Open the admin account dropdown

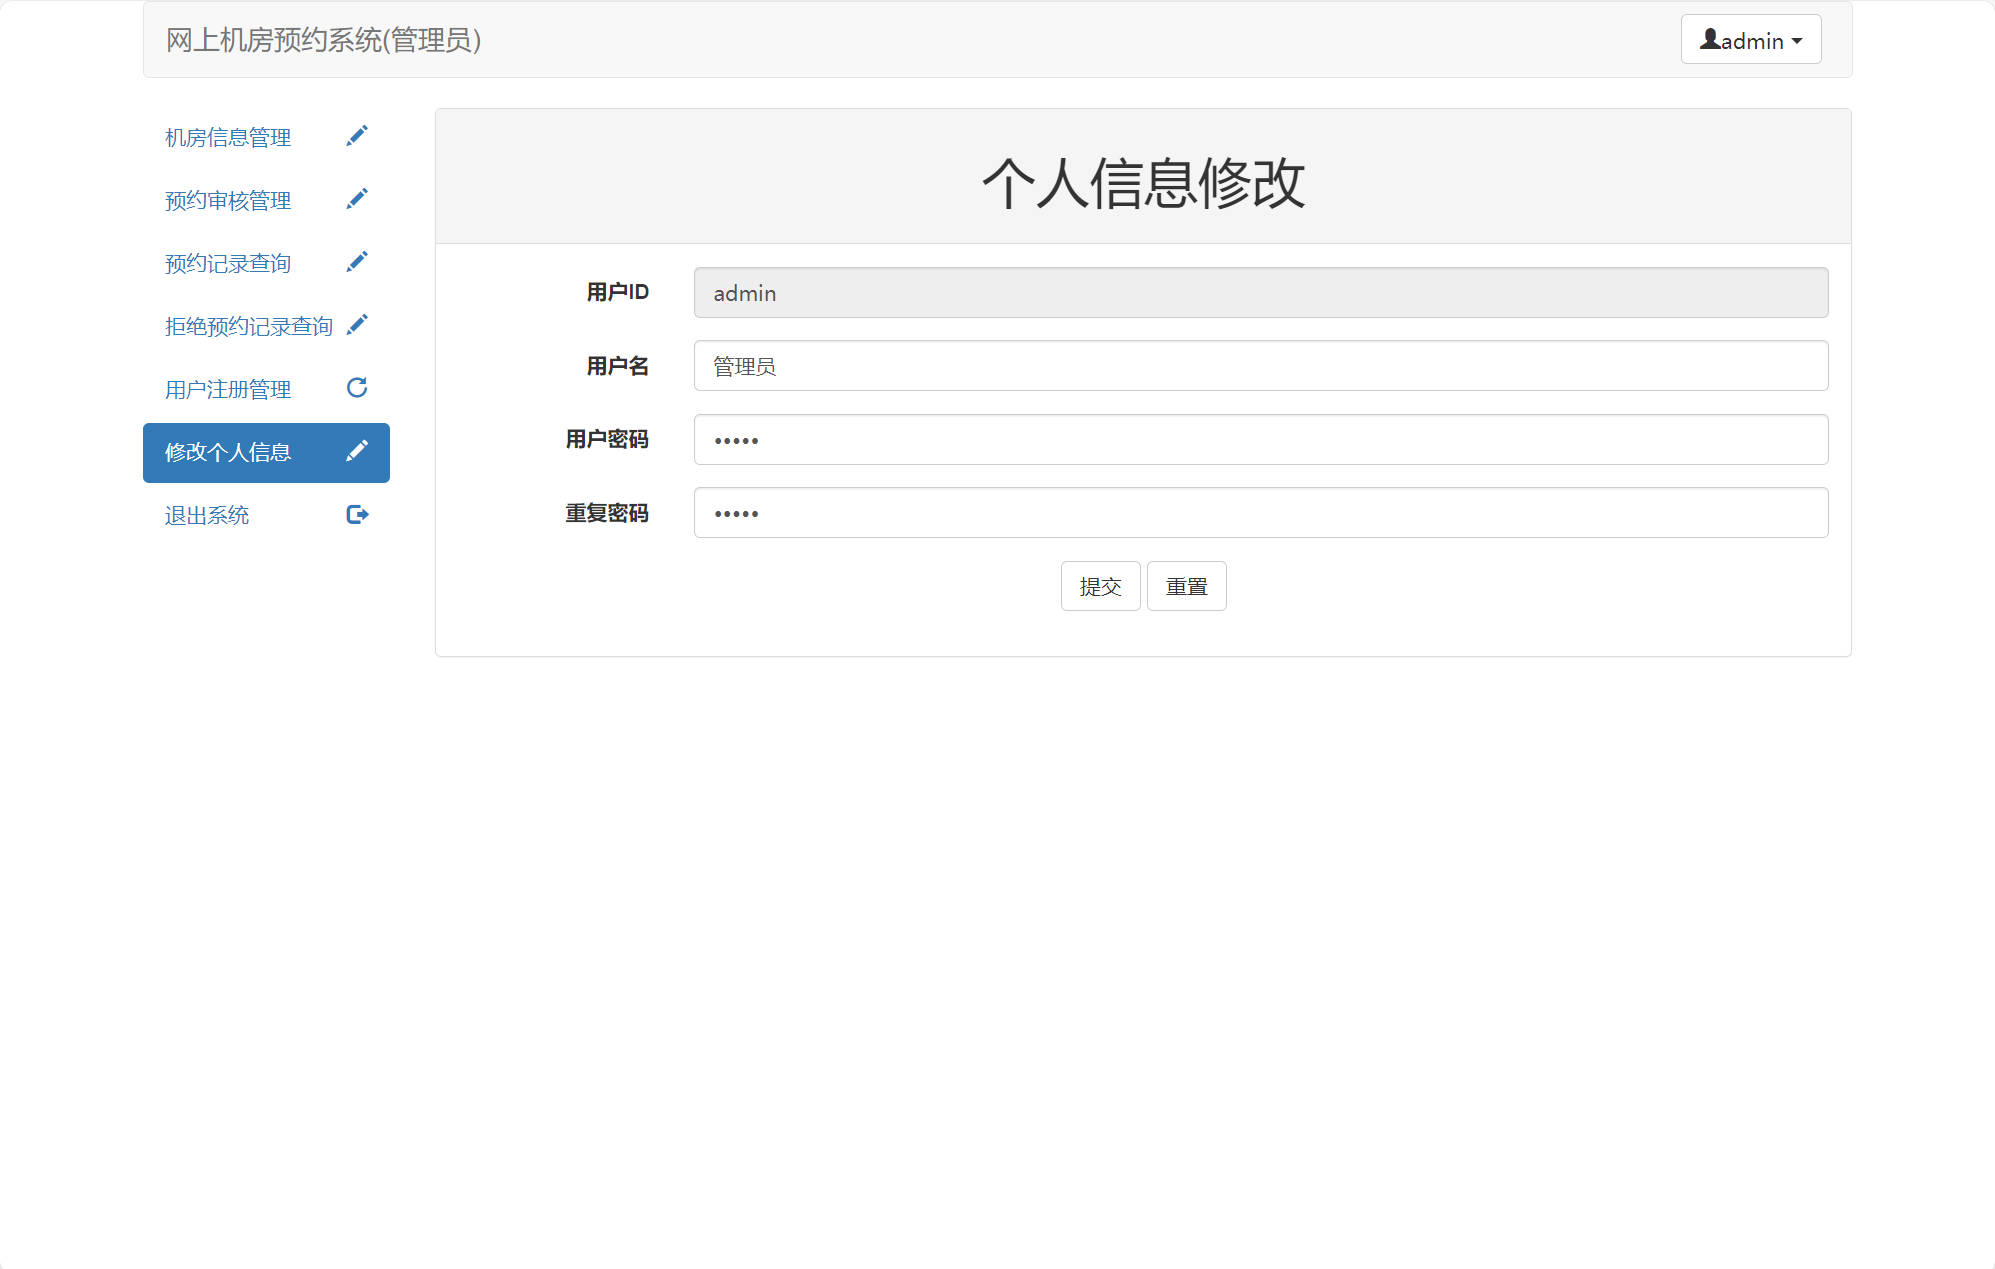tap(1750, 40)
